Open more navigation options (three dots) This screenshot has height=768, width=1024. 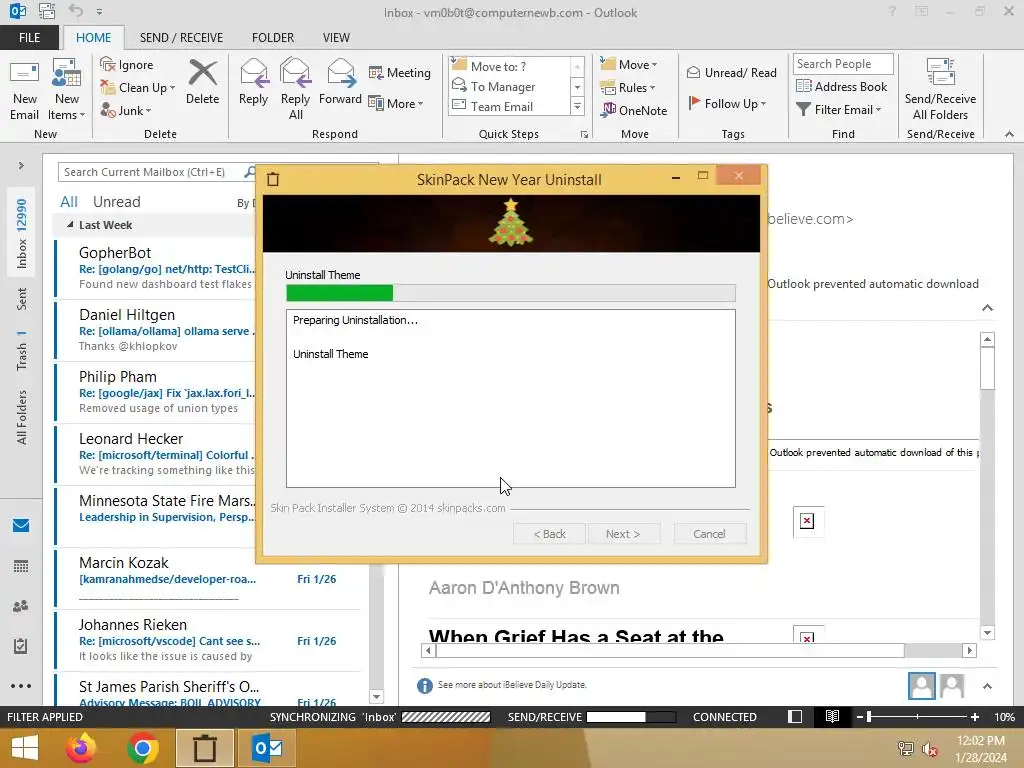click(x=21, y=686)
